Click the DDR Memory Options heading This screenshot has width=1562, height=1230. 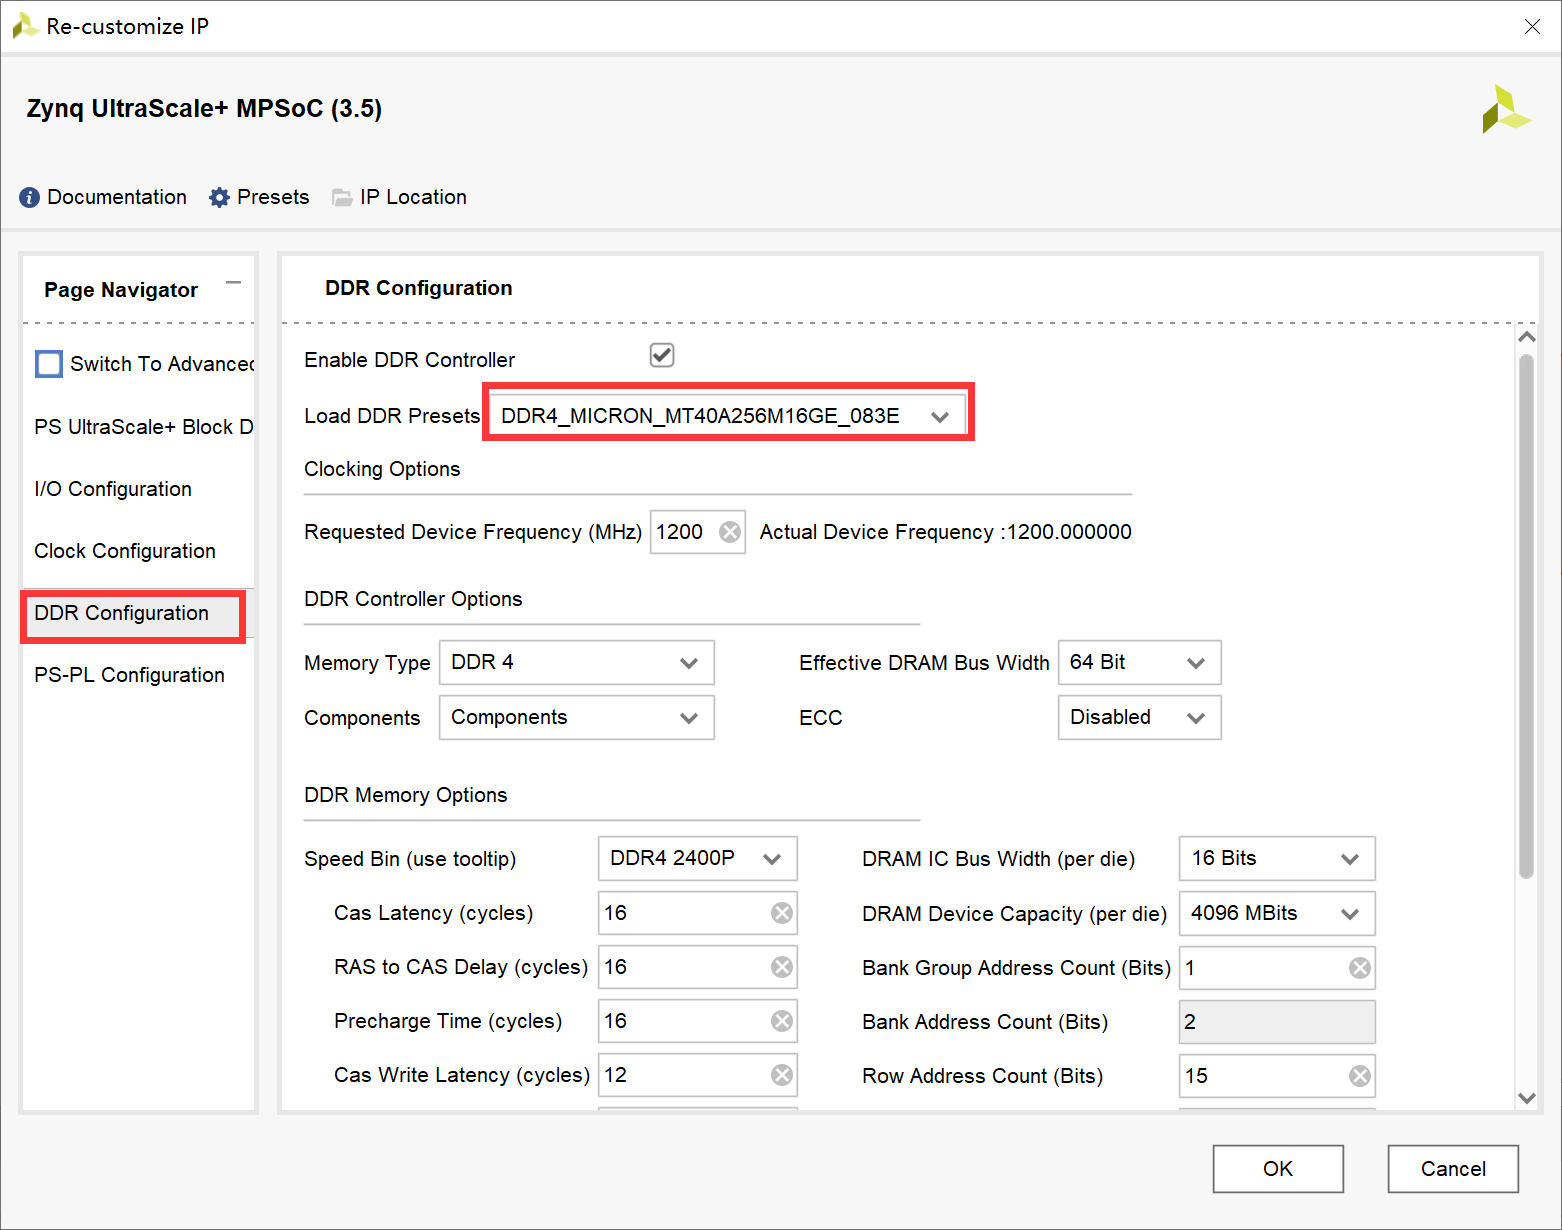coord(406,795)
